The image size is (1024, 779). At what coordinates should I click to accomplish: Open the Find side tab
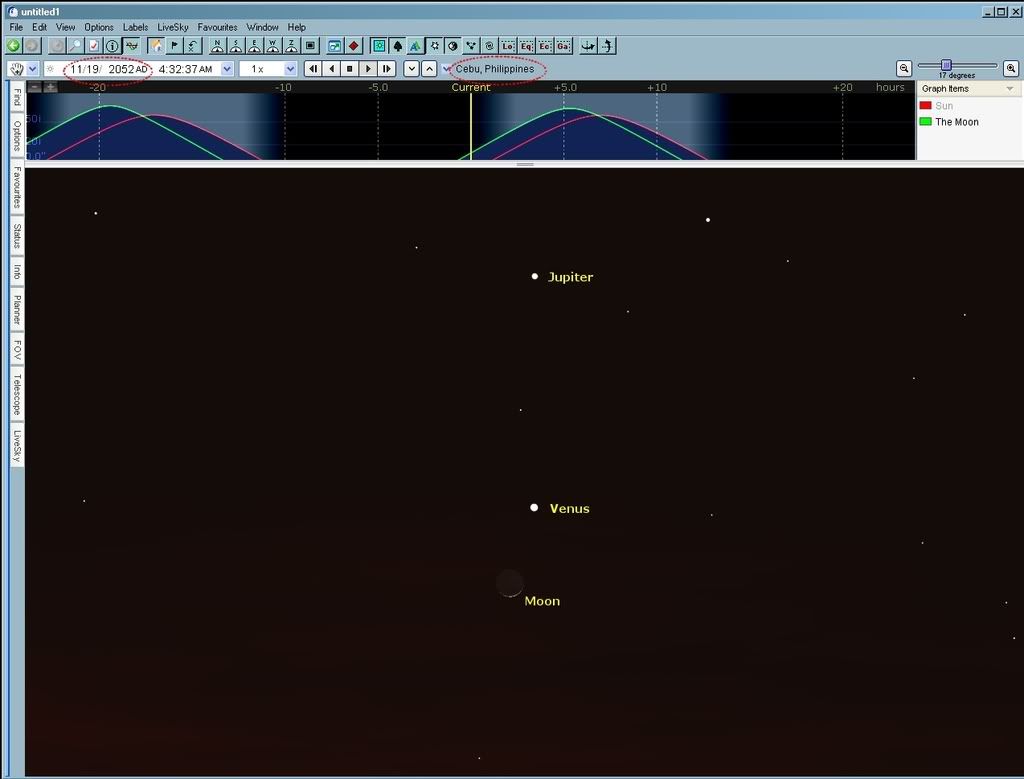tap(17, 97)
